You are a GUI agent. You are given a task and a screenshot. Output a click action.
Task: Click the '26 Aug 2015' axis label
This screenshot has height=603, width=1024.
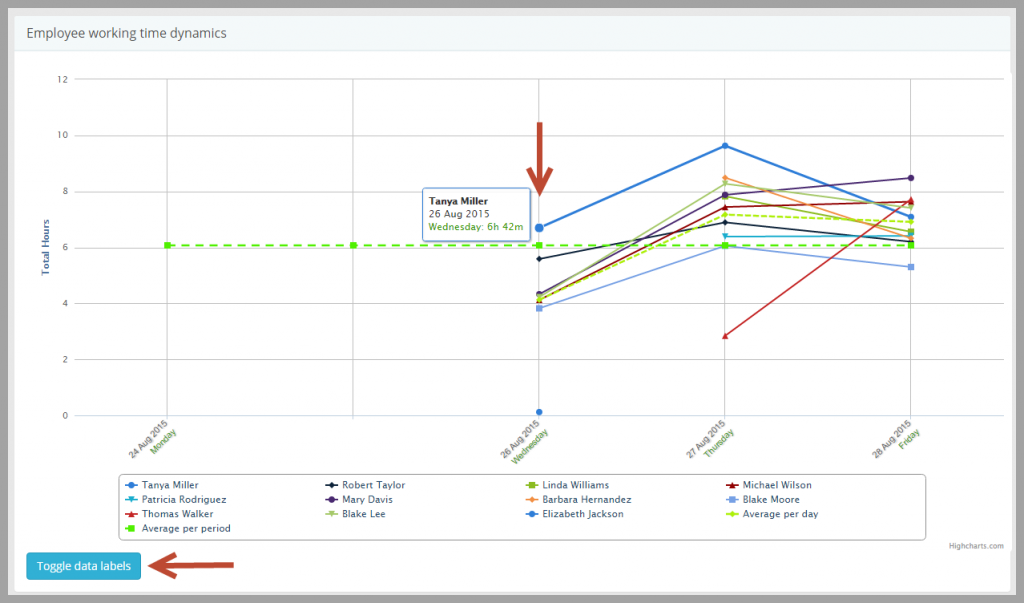520,439
